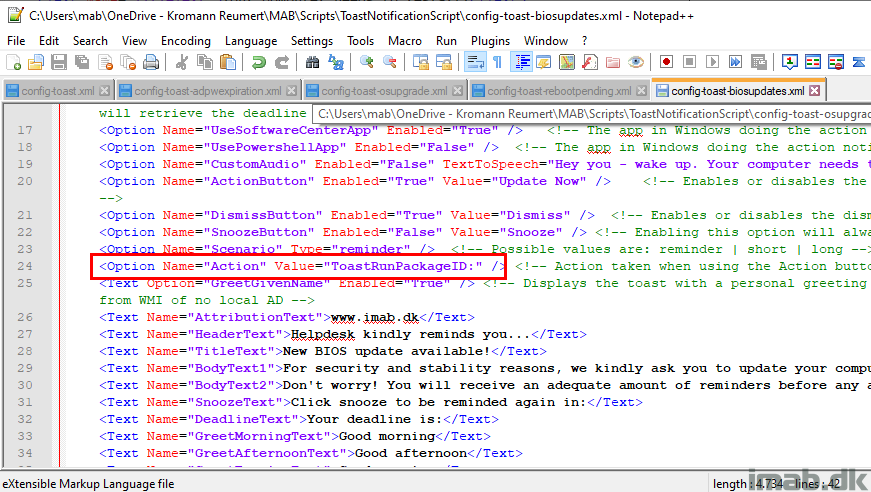Viewport: 871px width, 492px height.
Task: Open a file using the Open toolbar icon
Action: (x=36, y=62)
